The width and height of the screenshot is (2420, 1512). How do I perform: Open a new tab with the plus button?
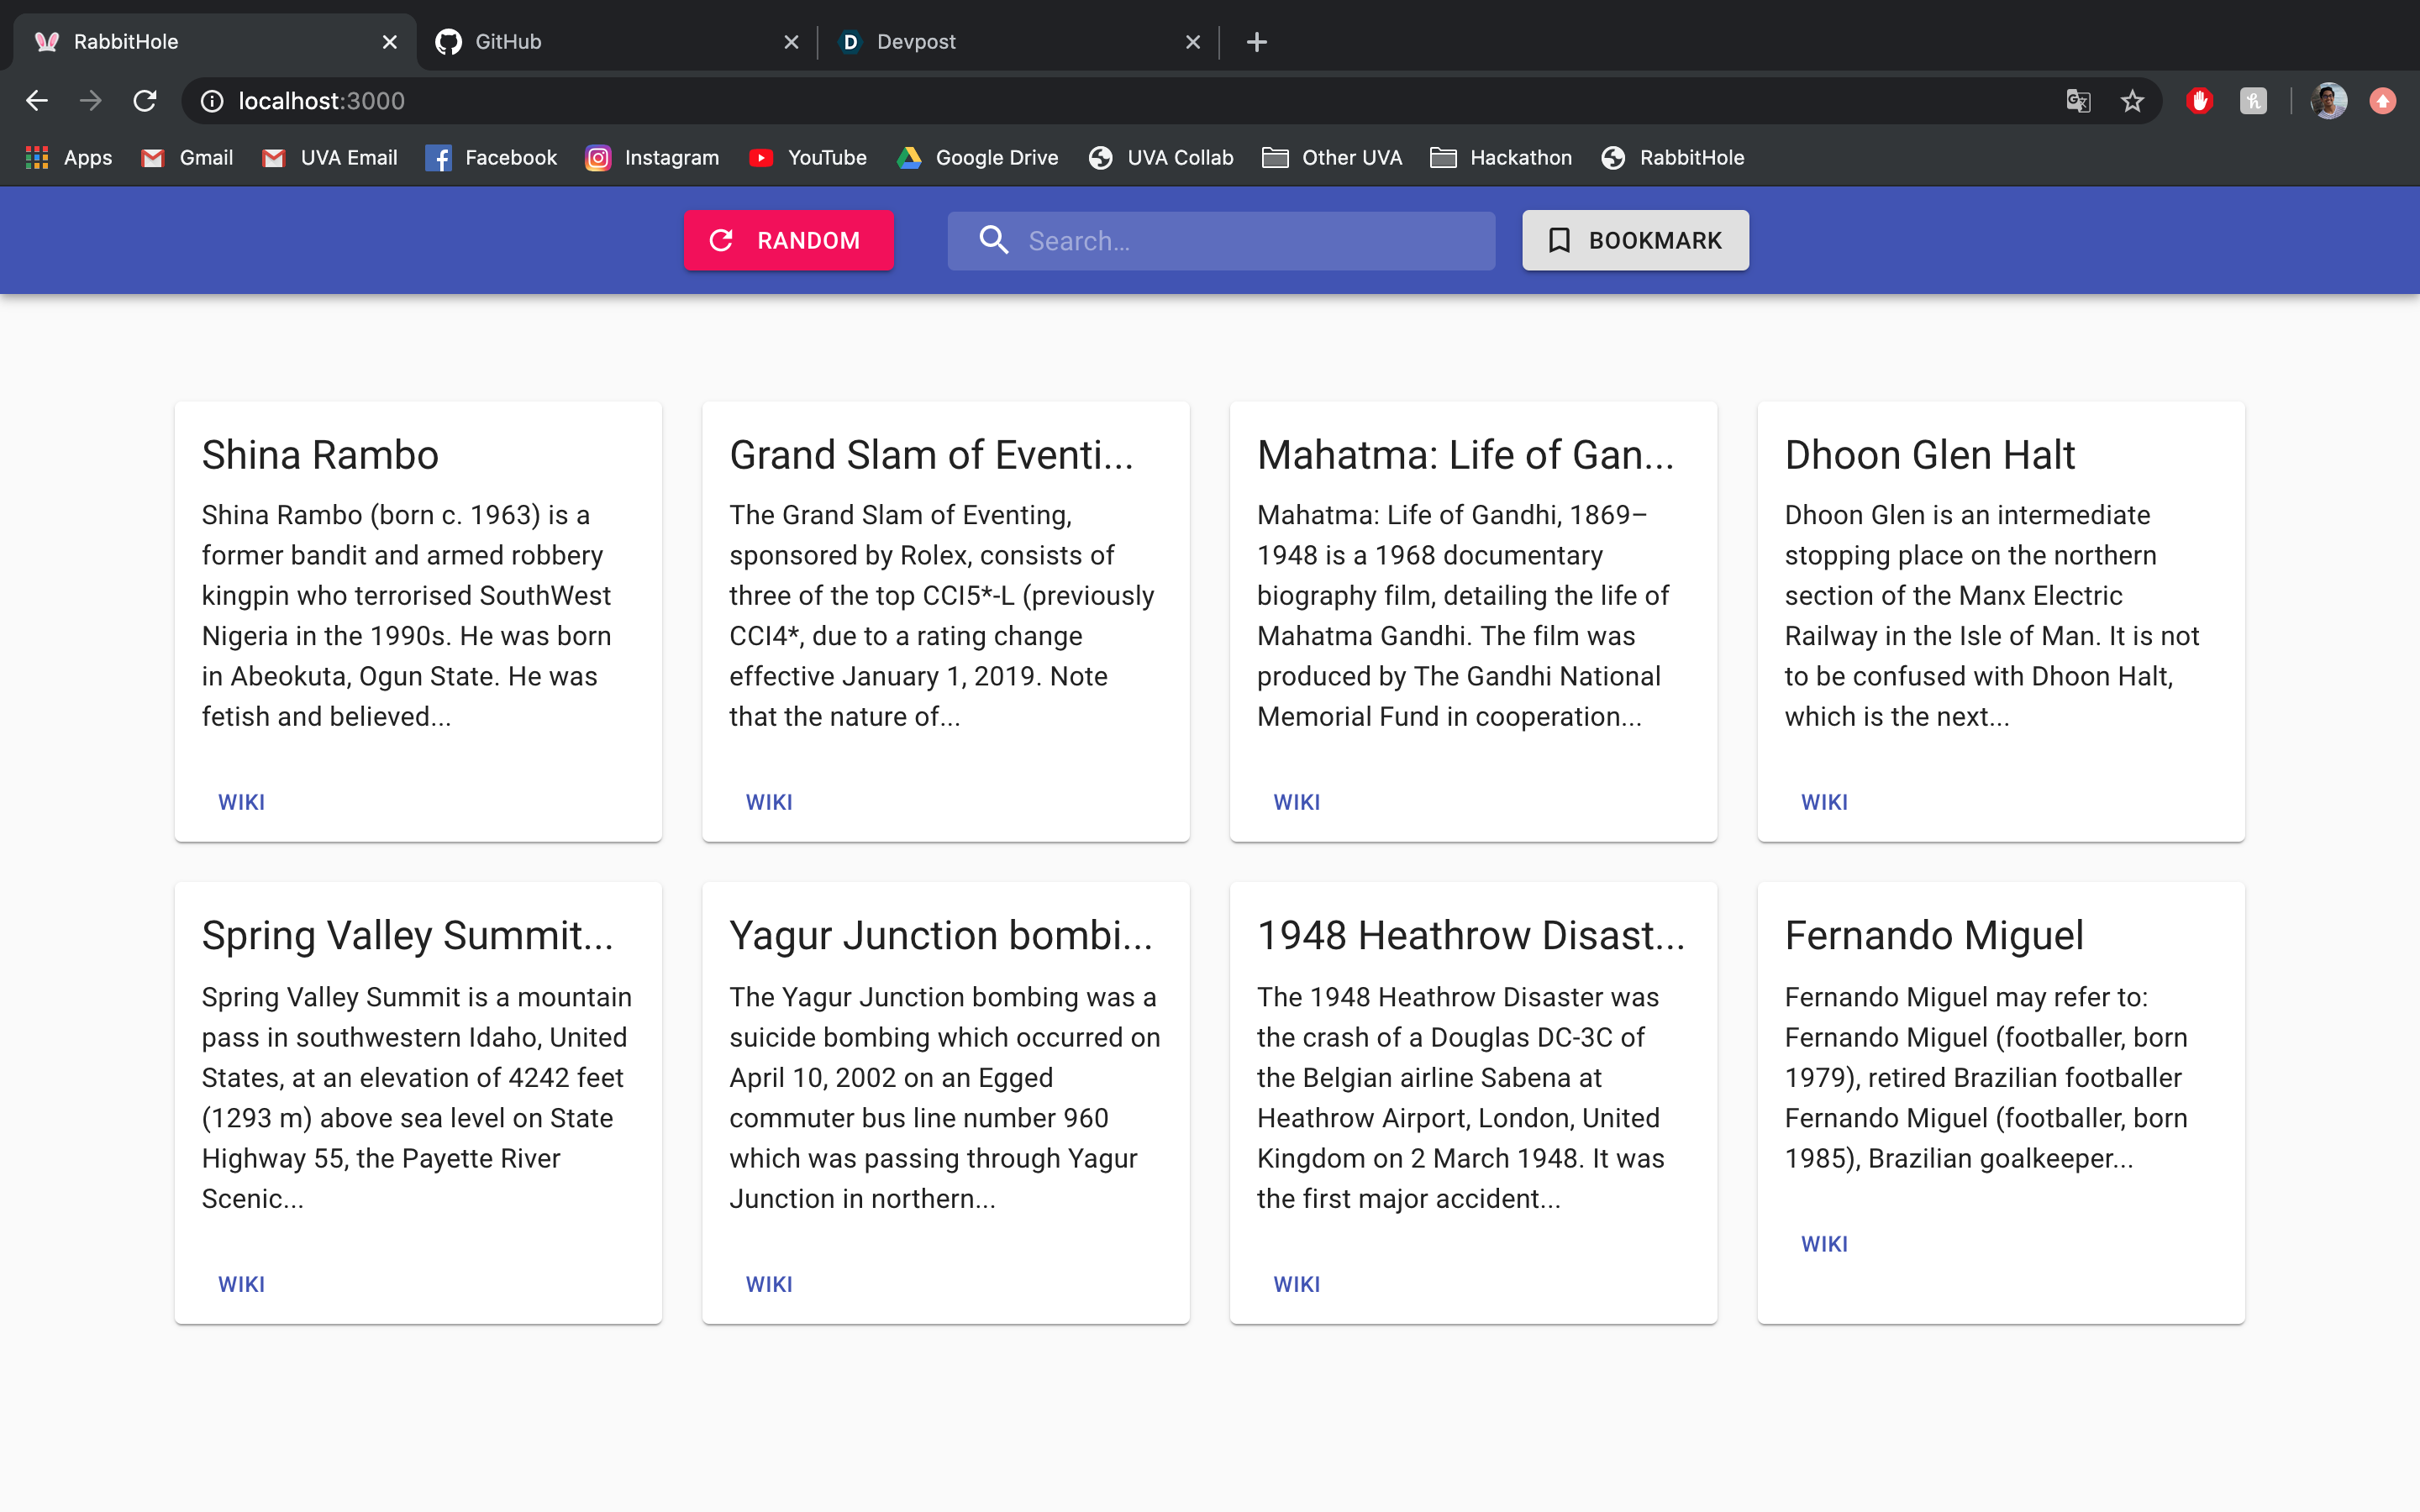pyautogui.click(x=1257, y=42)
